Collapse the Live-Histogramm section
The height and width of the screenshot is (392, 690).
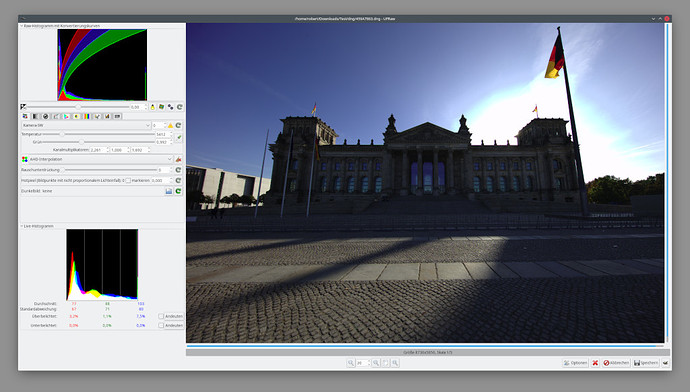[x=22, y=226]
